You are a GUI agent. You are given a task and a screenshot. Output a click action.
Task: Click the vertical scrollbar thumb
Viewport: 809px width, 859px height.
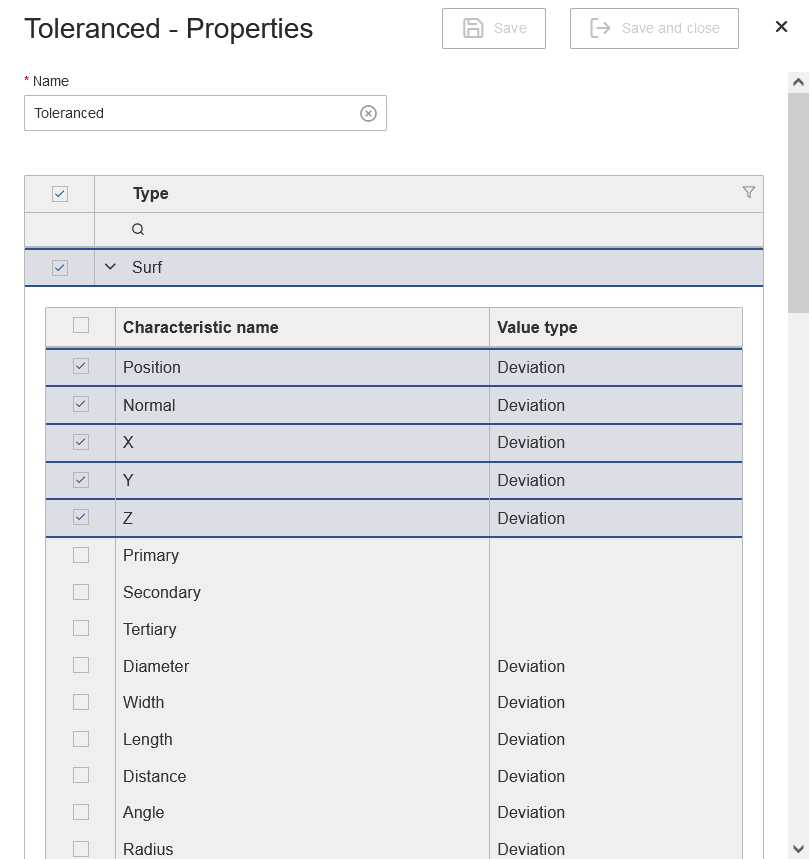[798, 200]
